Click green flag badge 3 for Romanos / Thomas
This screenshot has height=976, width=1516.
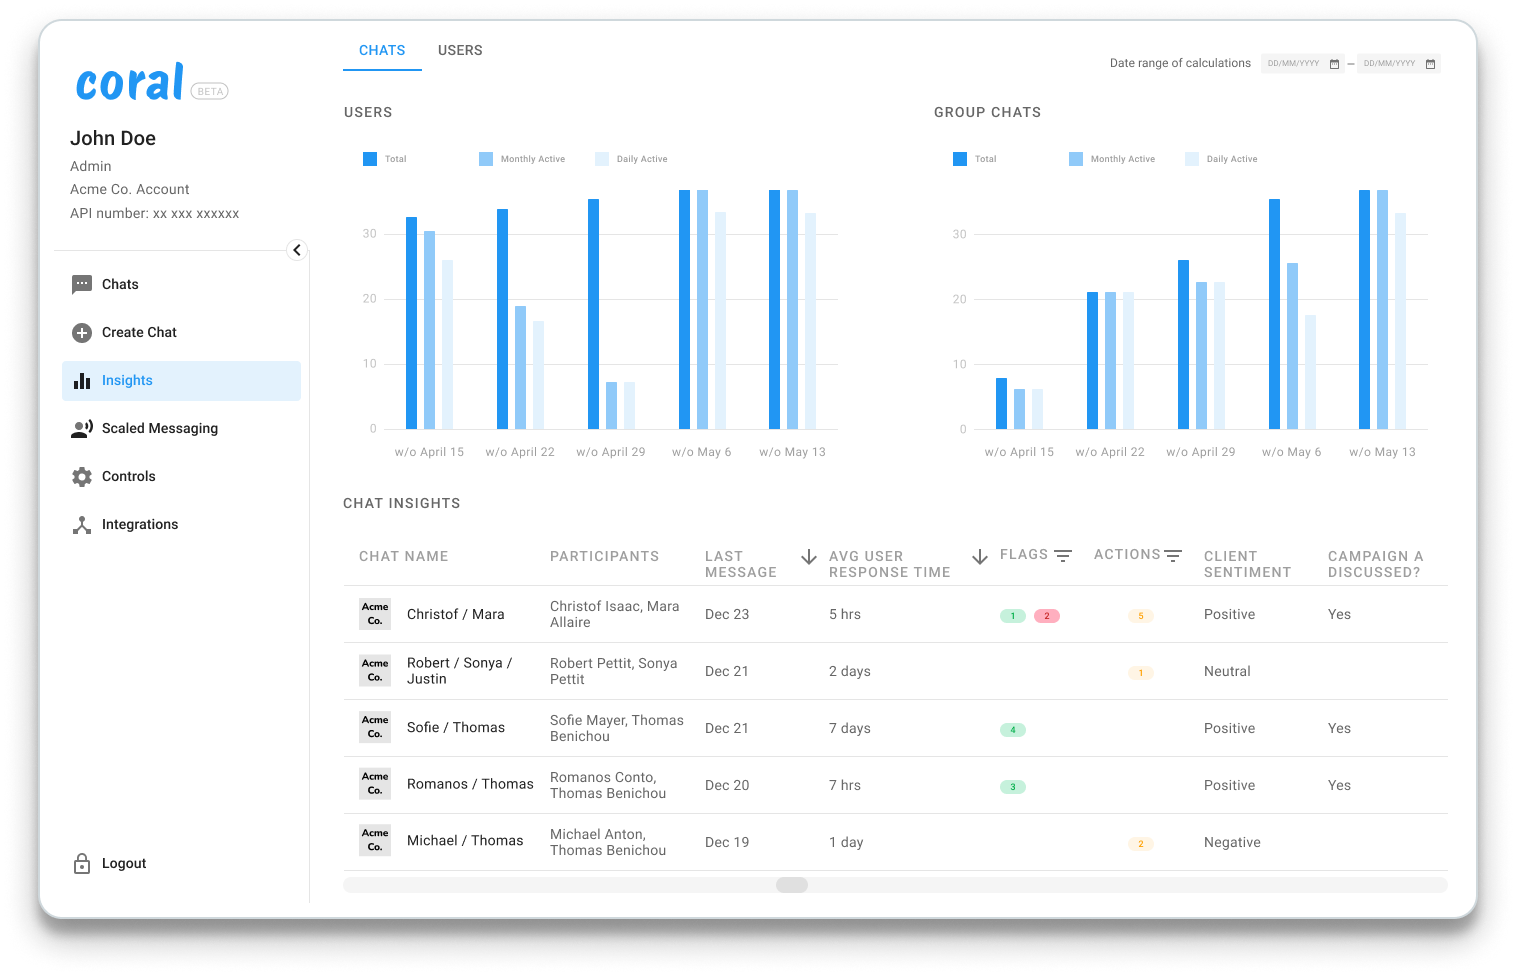pos(1013,787)
